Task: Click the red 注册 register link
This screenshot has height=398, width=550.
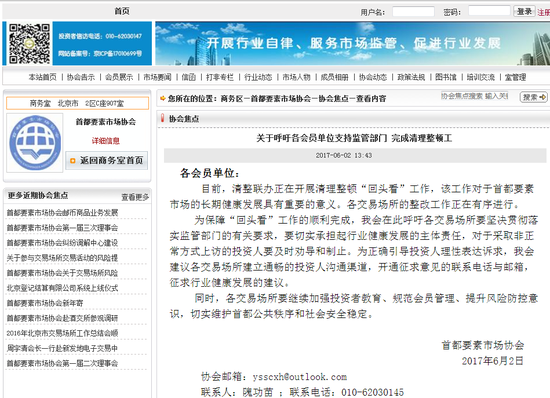Action: click(x=543, y=12)
